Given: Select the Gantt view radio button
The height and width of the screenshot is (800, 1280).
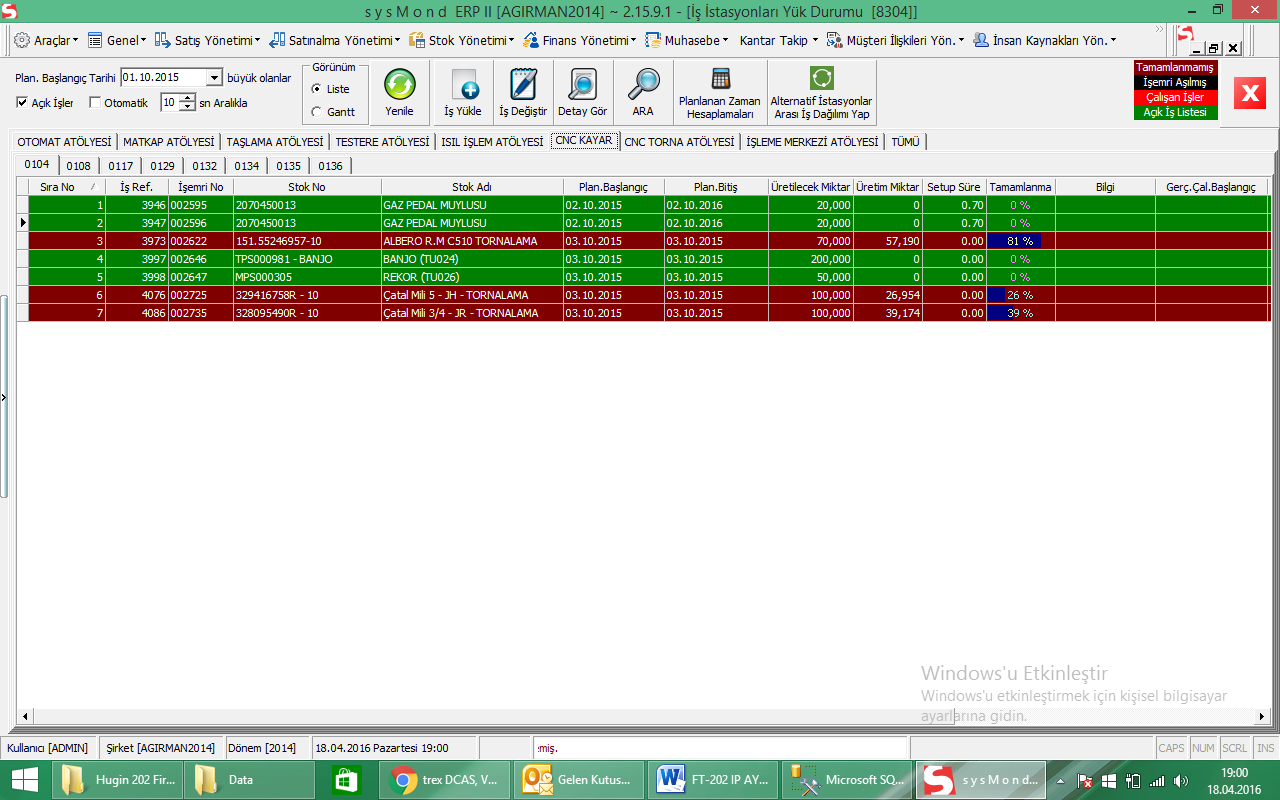Looking at the screenshot, I should 317,112.
